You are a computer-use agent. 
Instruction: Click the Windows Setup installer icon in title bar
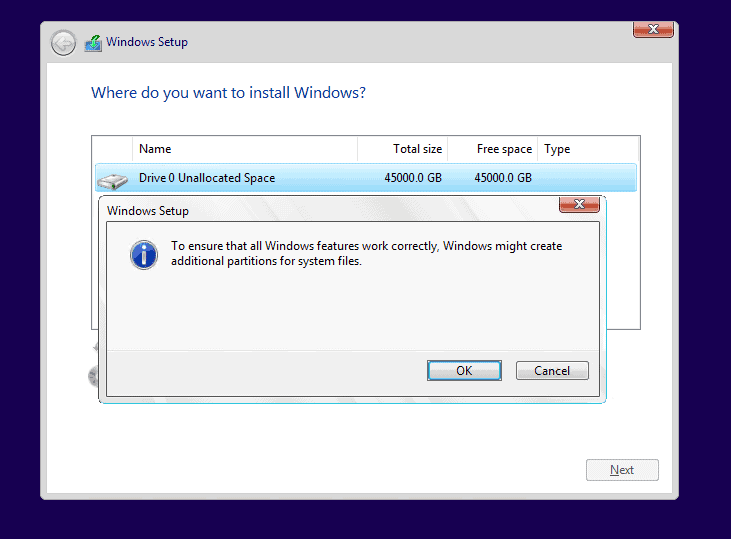coord(93,43)
